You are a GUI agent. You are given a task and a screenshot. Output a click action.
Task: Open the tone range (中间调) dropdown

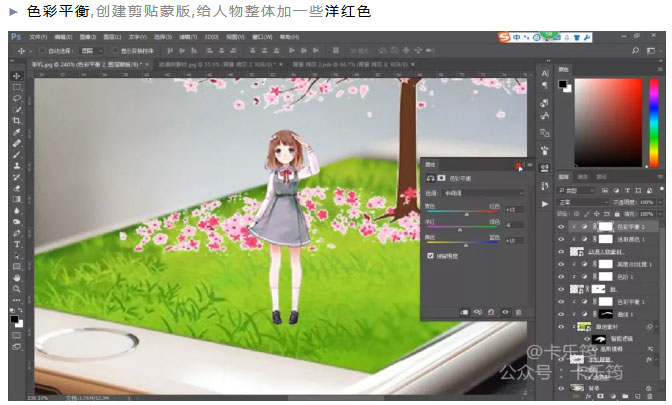point(483,193)
